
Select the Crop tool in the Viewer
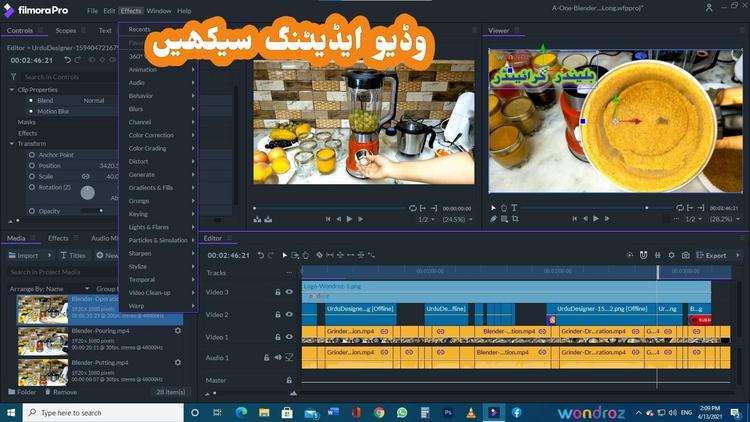pyautogui.click(x=515, y=219)
